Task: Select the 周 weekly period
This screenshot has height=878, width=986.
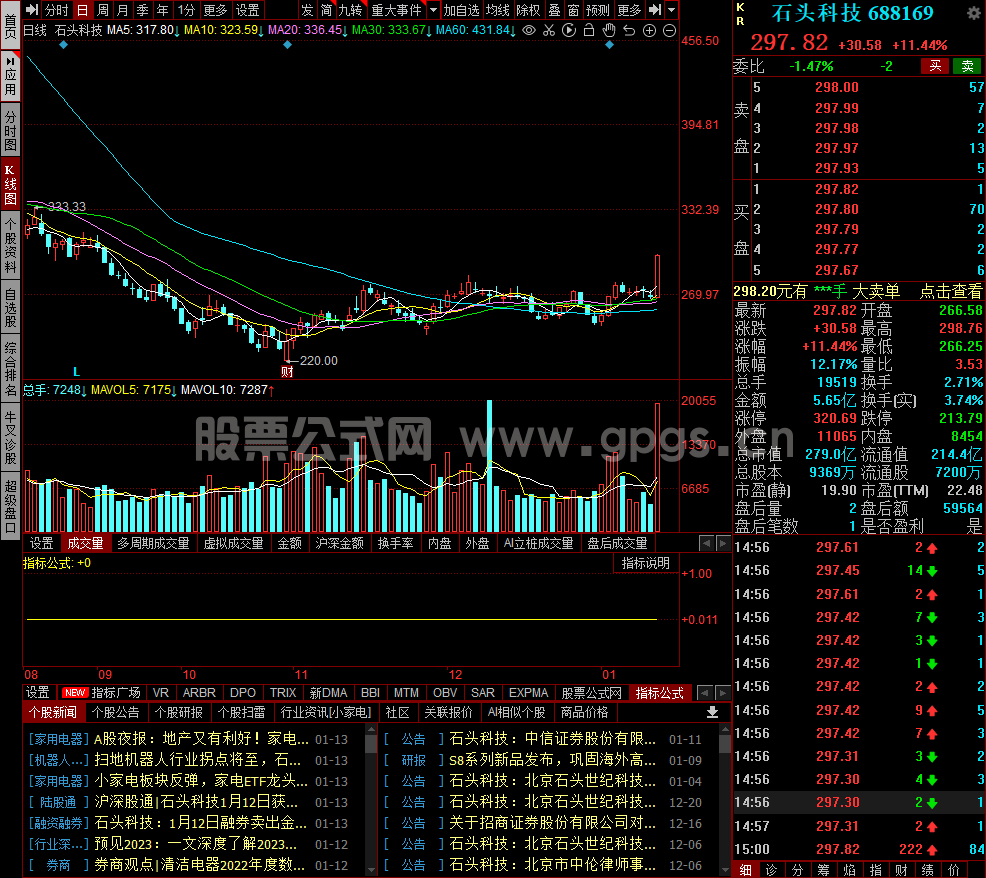Action: pyautogui.click(x=102, y=10)
